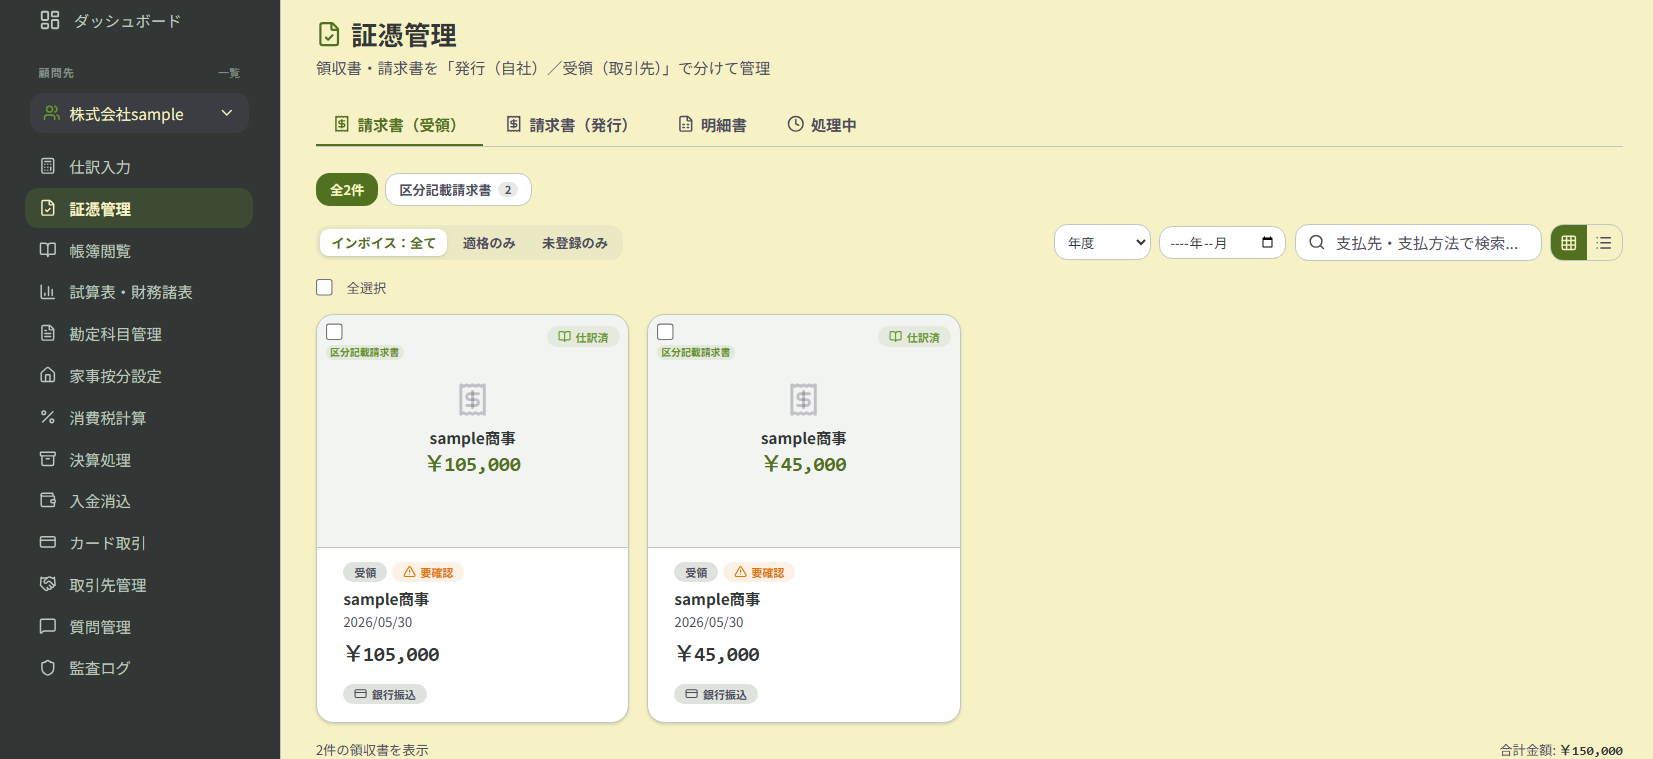The width and height of the screenshot is (1653, 759).
Task: Click the 一覧 link next to 顧問先
Action: click(x=229, y=73)
